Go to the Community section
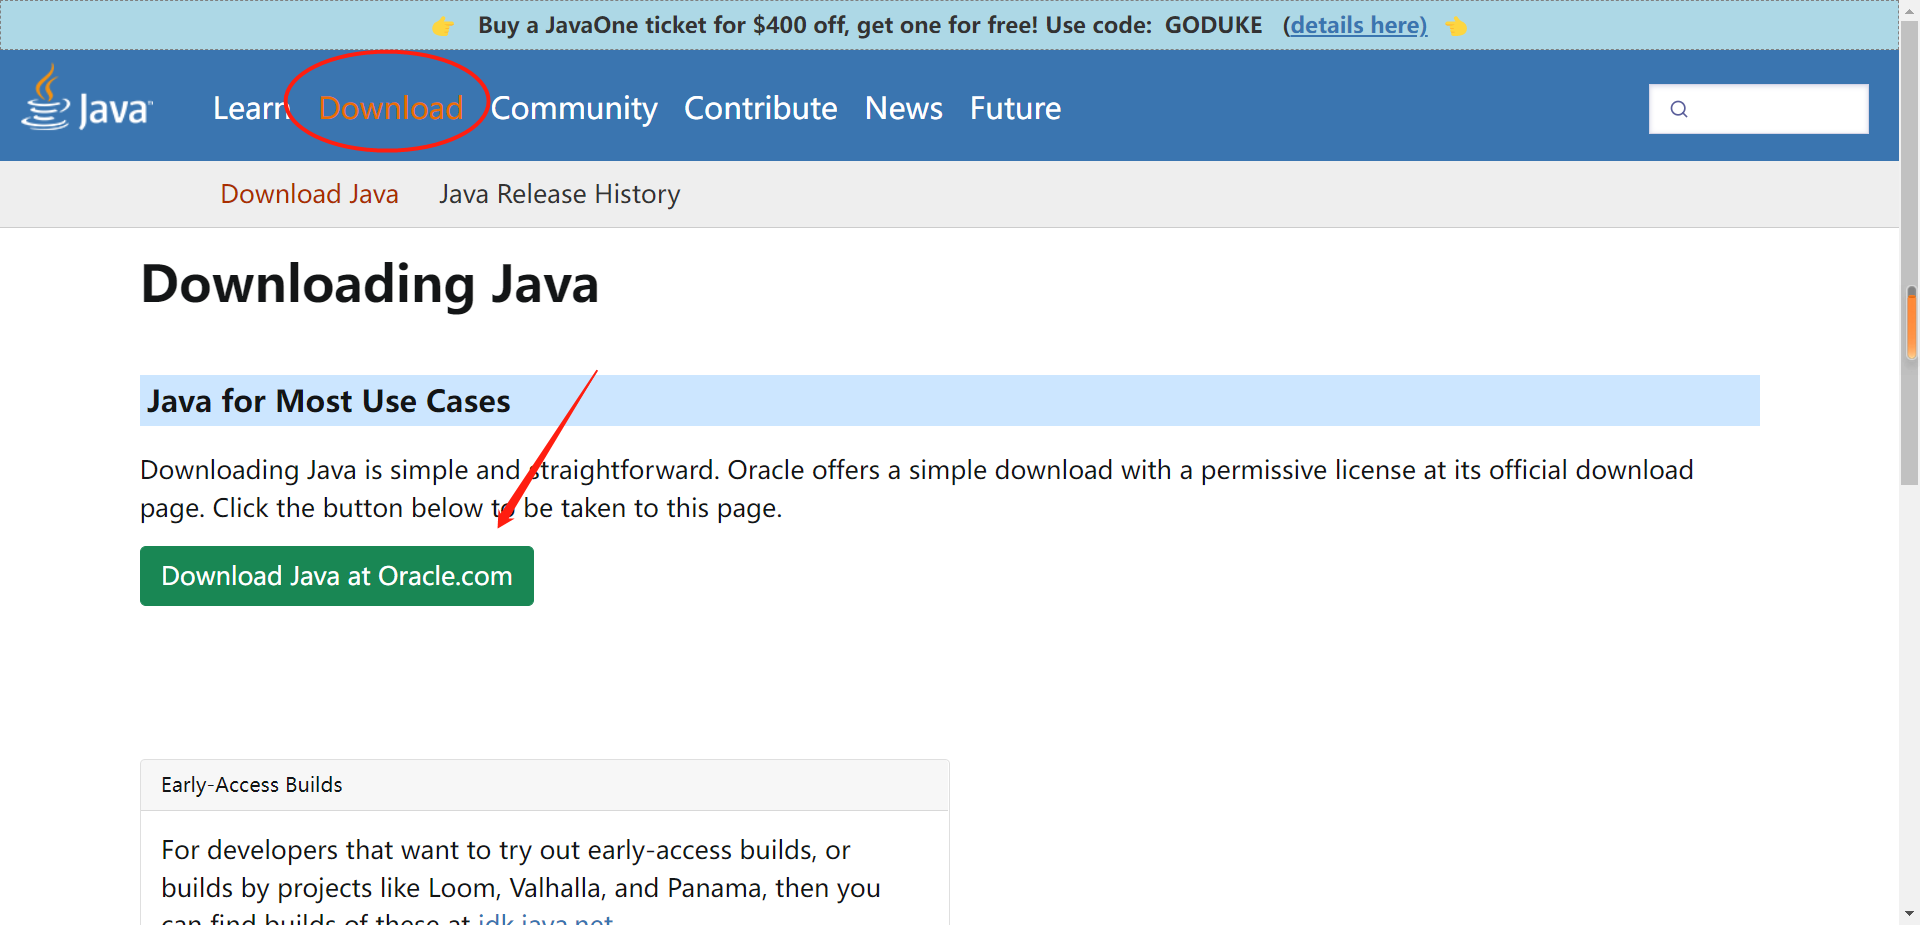The width and height of the screenshot is (1920, 925). point(574,108)
